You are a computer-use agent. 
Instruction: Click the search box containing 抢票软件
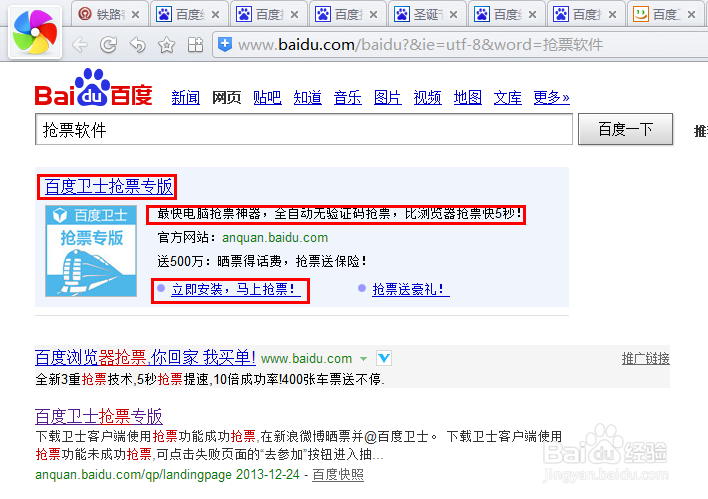(304, 130)
